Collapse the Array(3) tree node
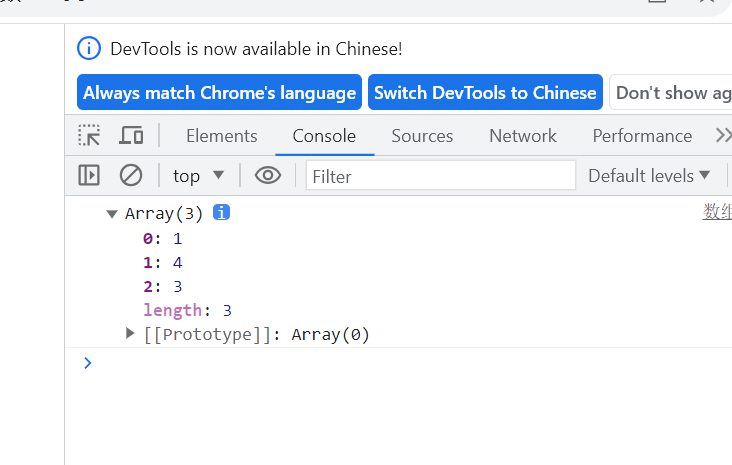The width and height of the screenshot is (732, 465). (112, 214)
